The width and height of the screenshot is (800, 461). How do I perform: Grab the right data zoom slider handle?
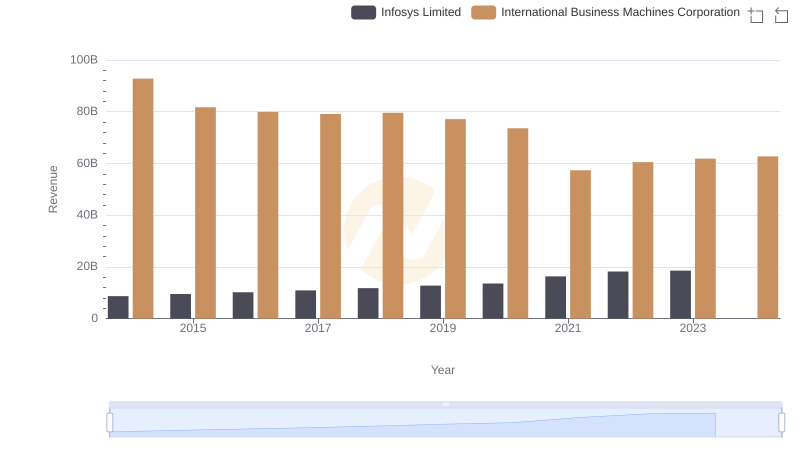pyautogui.click(x=782, y=423)
